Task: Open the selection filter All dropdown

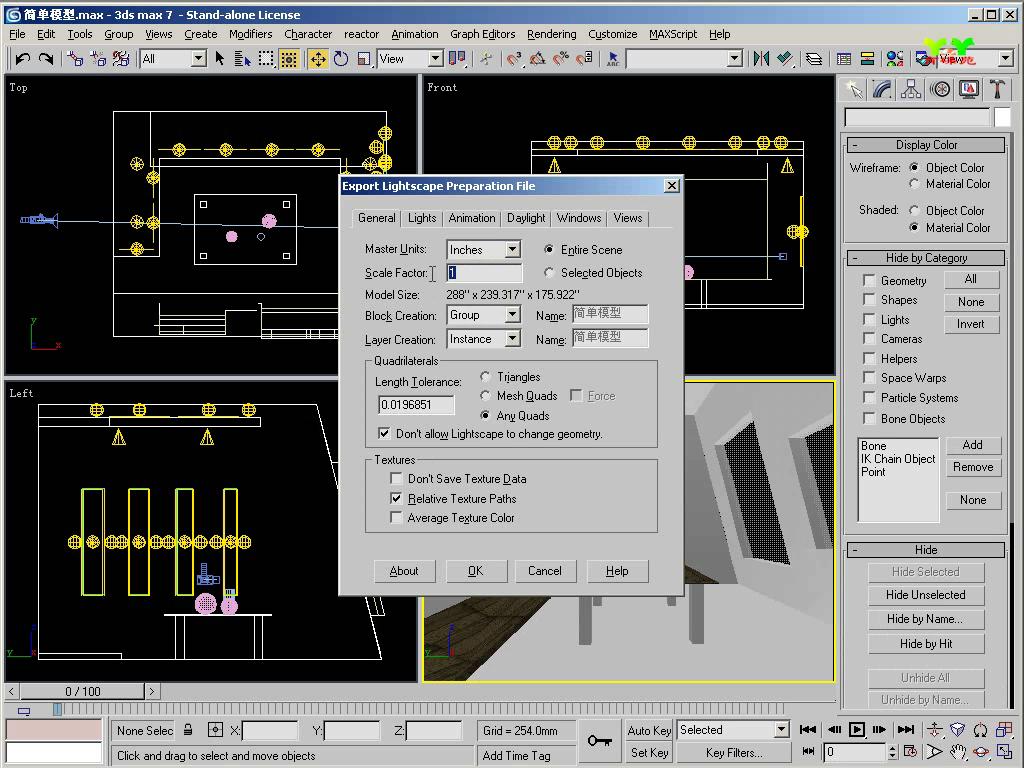Action: pos(199,59)
